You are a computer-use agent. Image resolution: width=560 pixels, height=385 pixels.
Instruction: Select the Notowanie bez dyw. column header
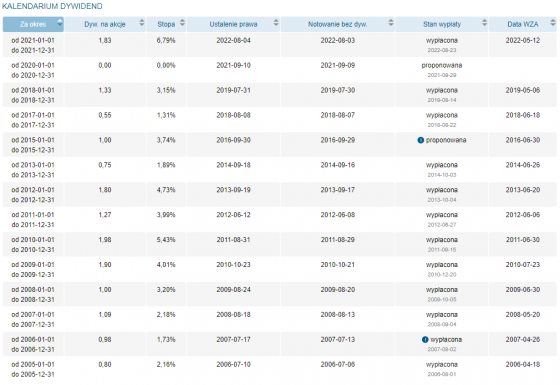[x=338, y=24]
